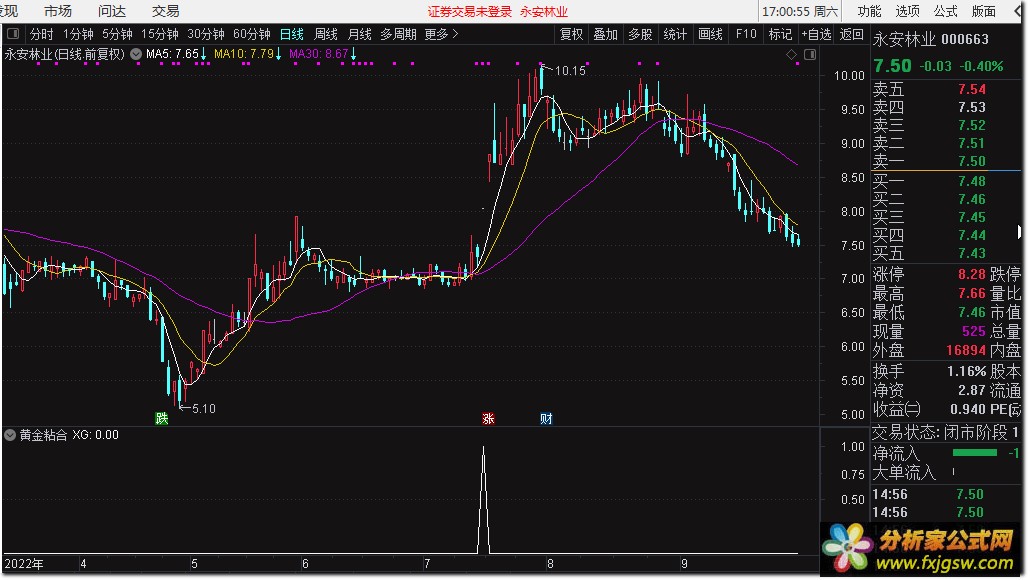Click the 叠加 overlay button
This screenshot has width=1030, height=580.
(x=606, y=34)
